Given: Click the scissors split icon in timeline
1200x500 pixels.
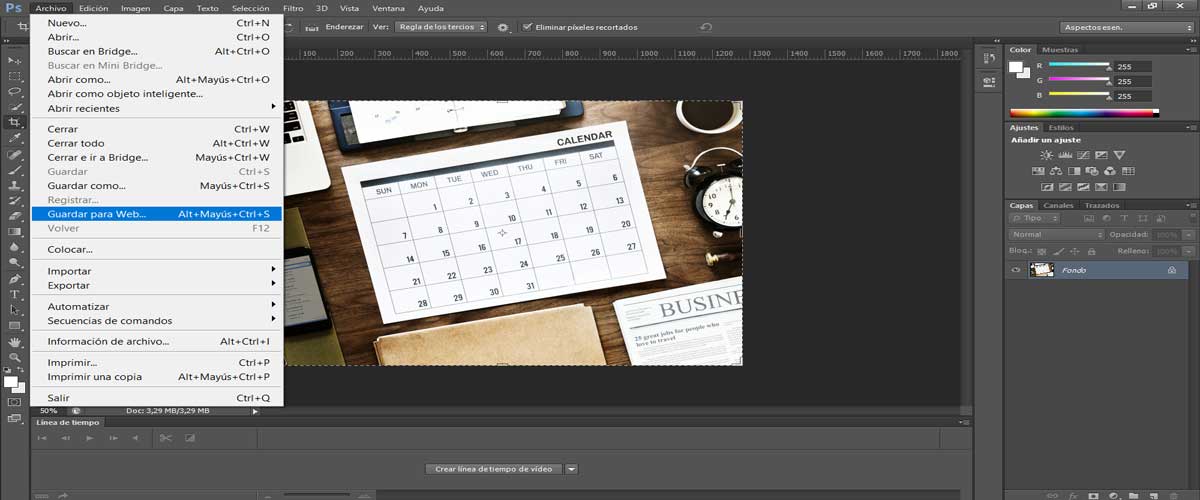Looking at the screenshot, I should [165, 438].
